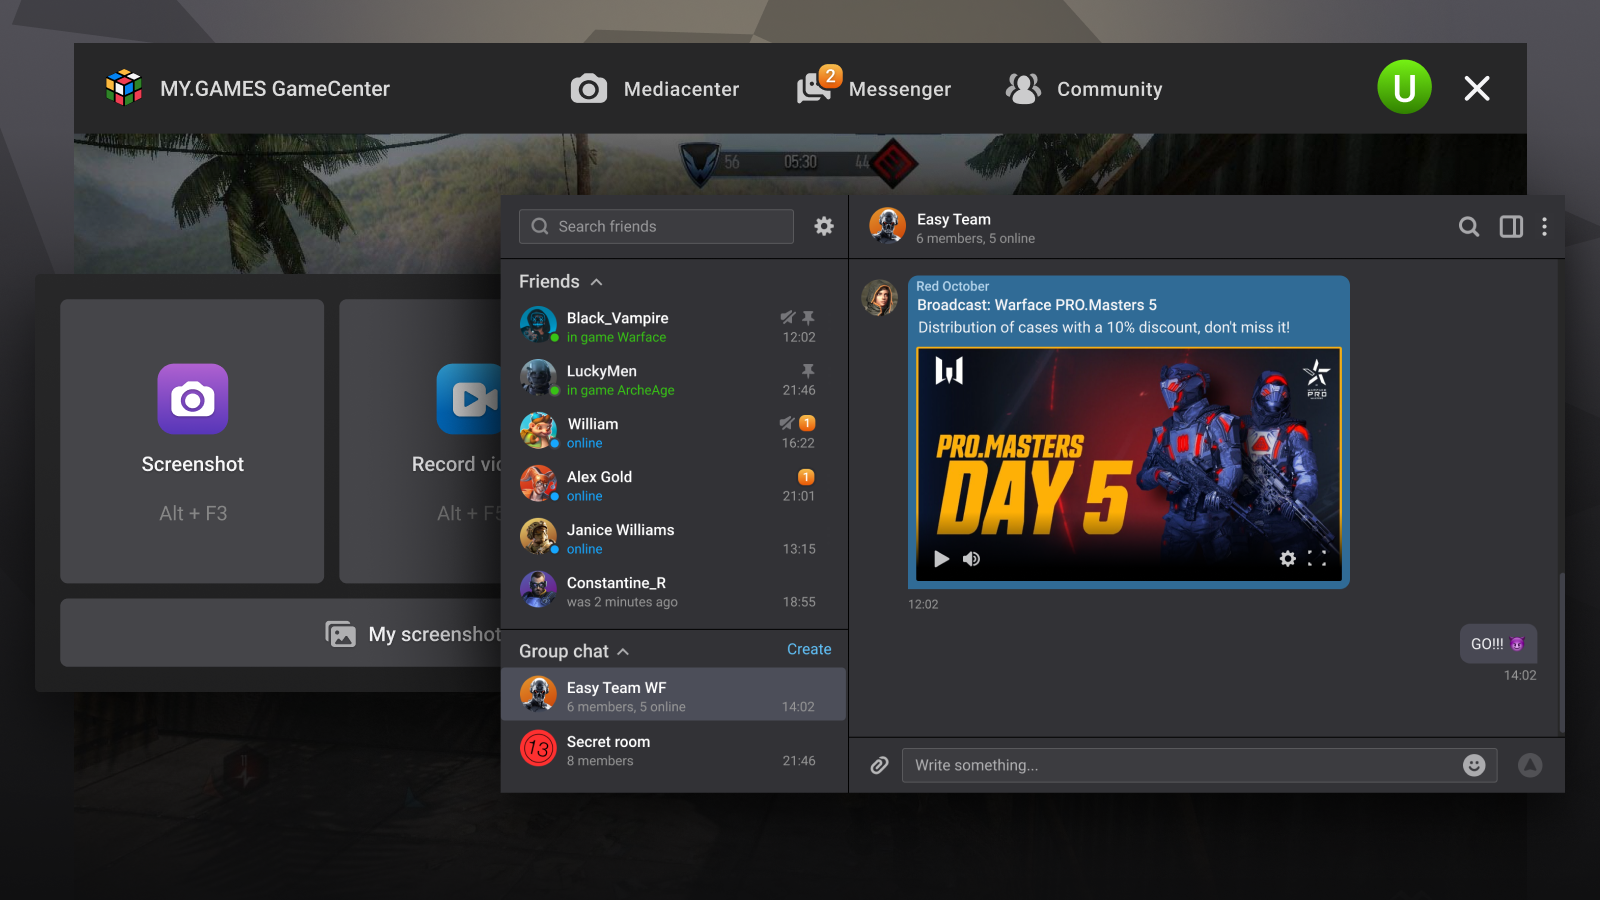Click the pin icon on Black_Vampire row

[808, 317]
